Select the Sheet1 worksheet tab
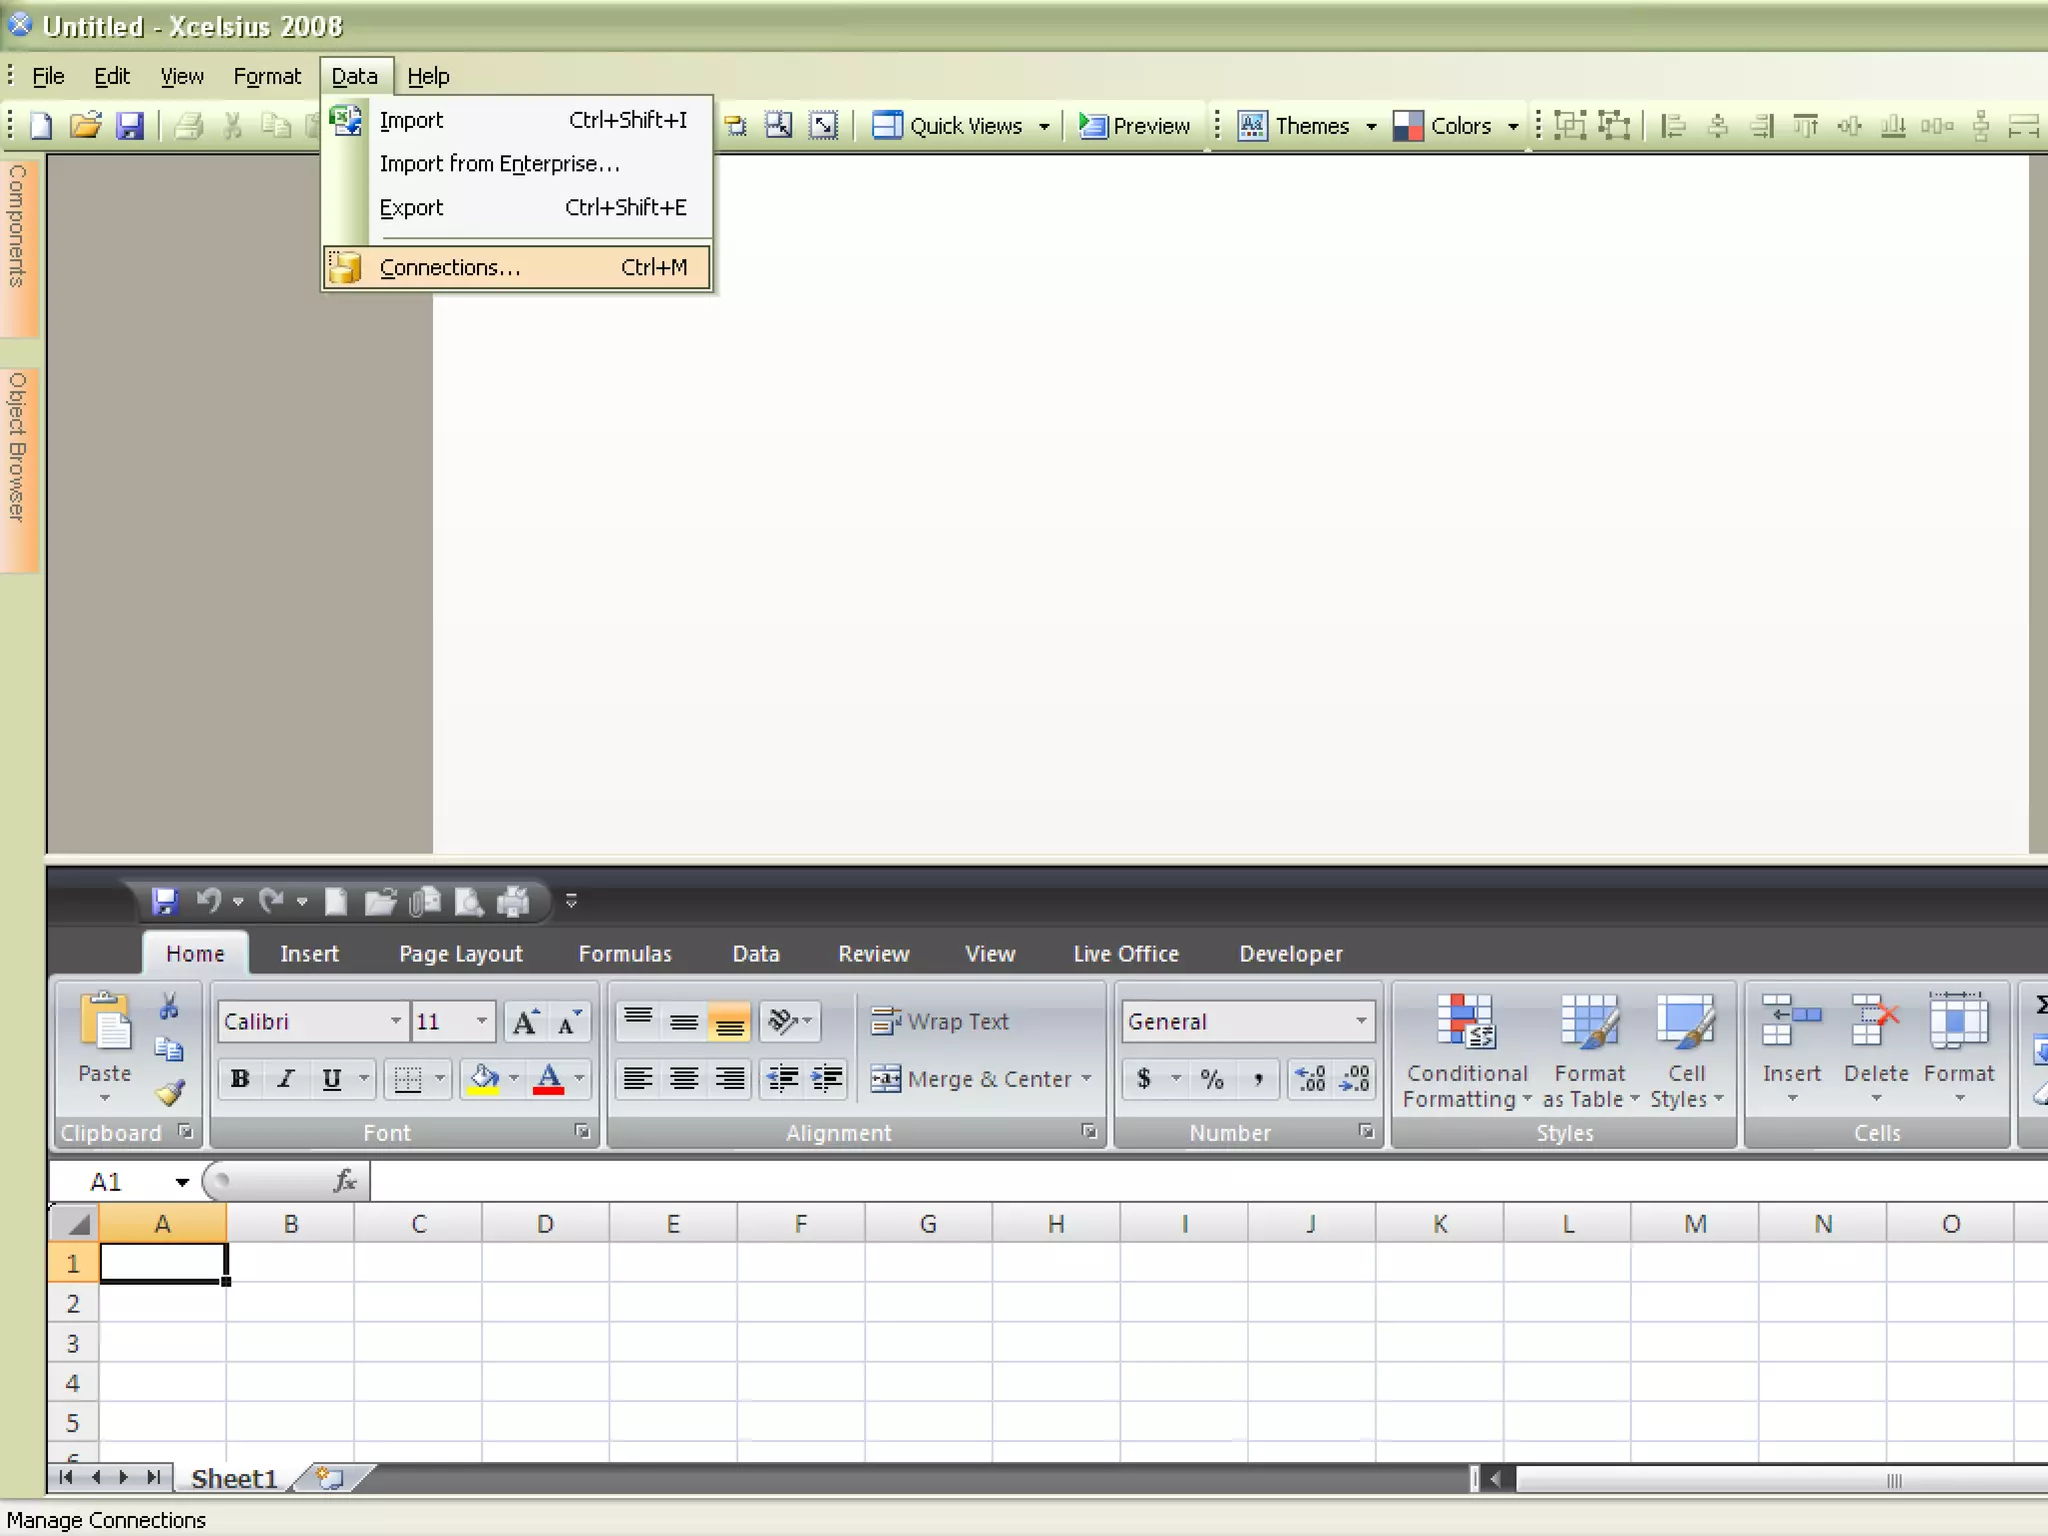2048x1536 pixels. (x=233, y=1478)
